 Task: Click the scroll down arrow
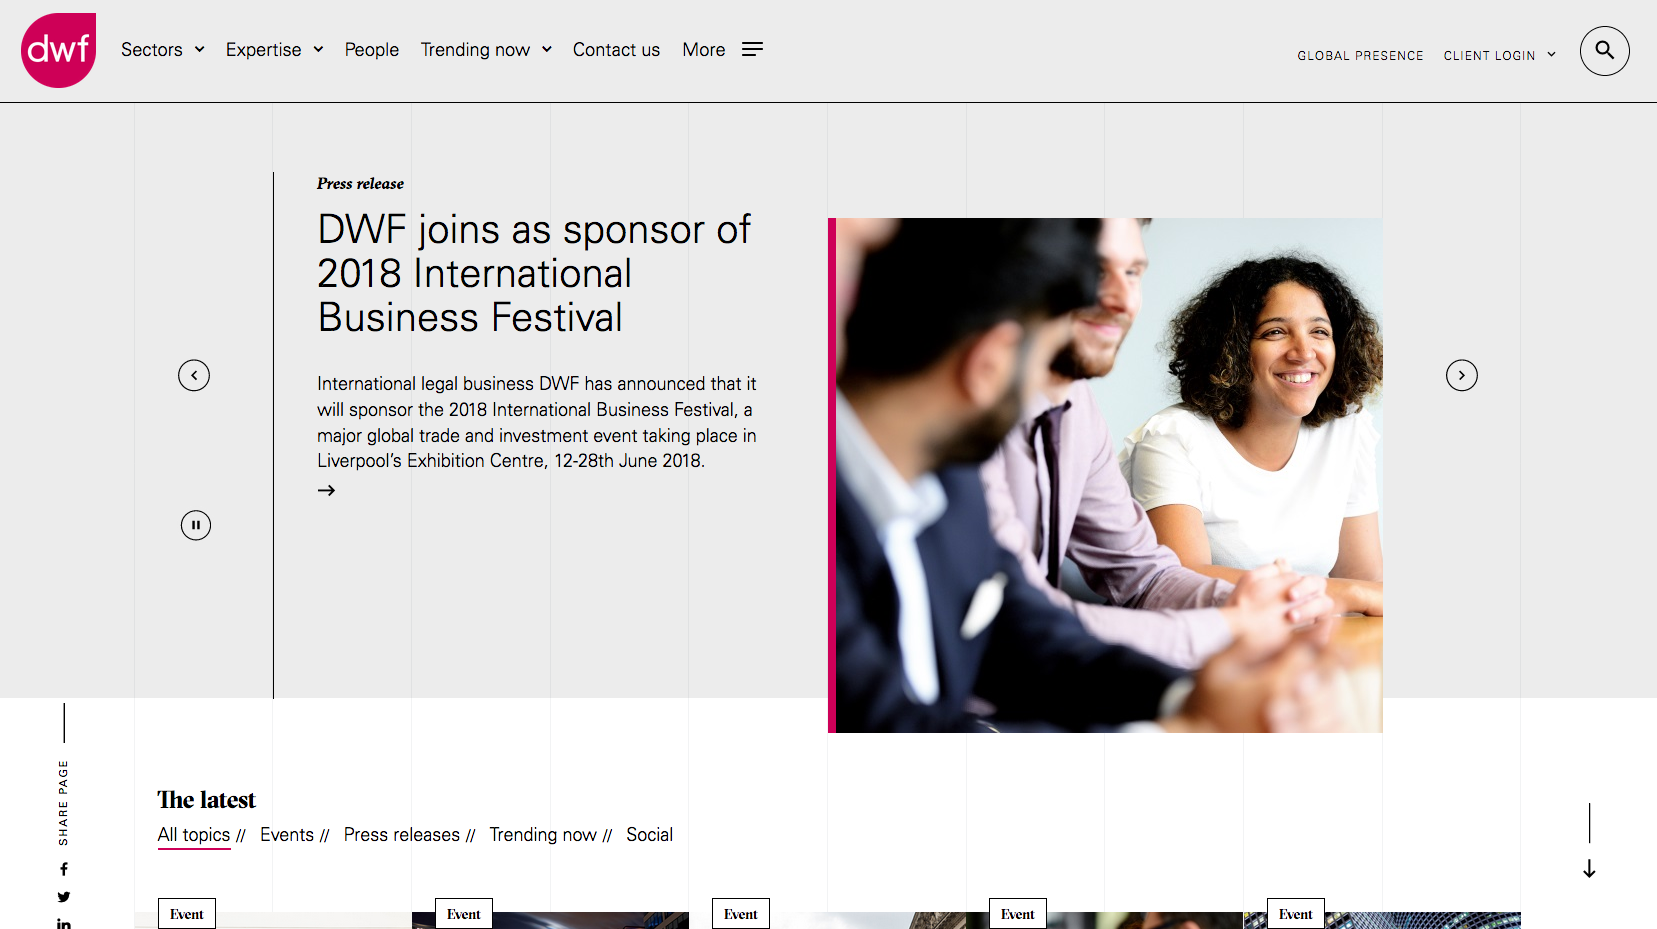coord(1589,868)
